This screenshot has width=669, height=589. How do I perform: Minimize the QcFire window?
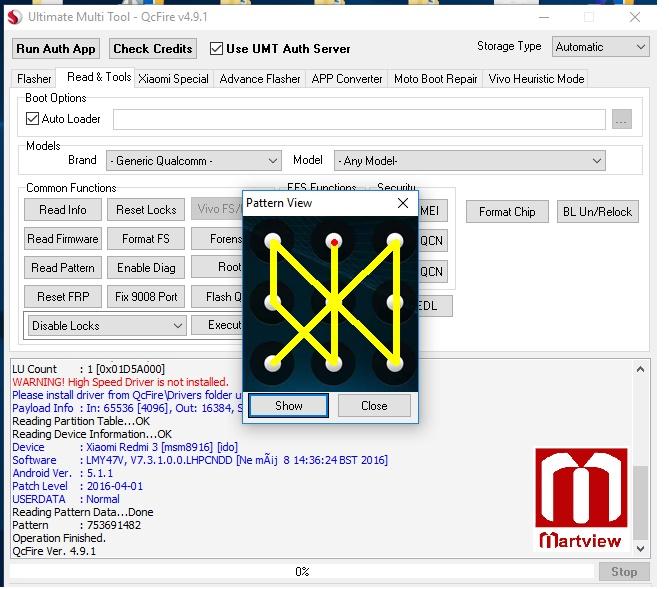(544, 17)
